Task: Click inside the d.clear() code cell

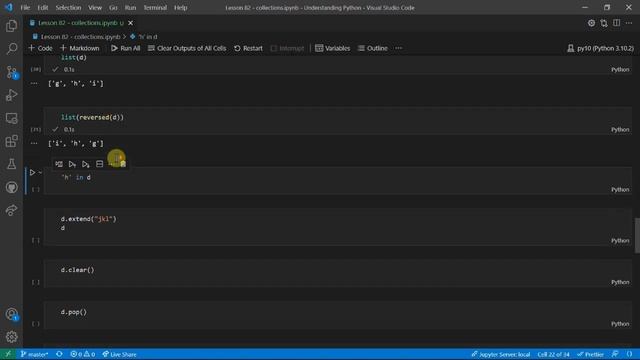Action: (338, 274)
